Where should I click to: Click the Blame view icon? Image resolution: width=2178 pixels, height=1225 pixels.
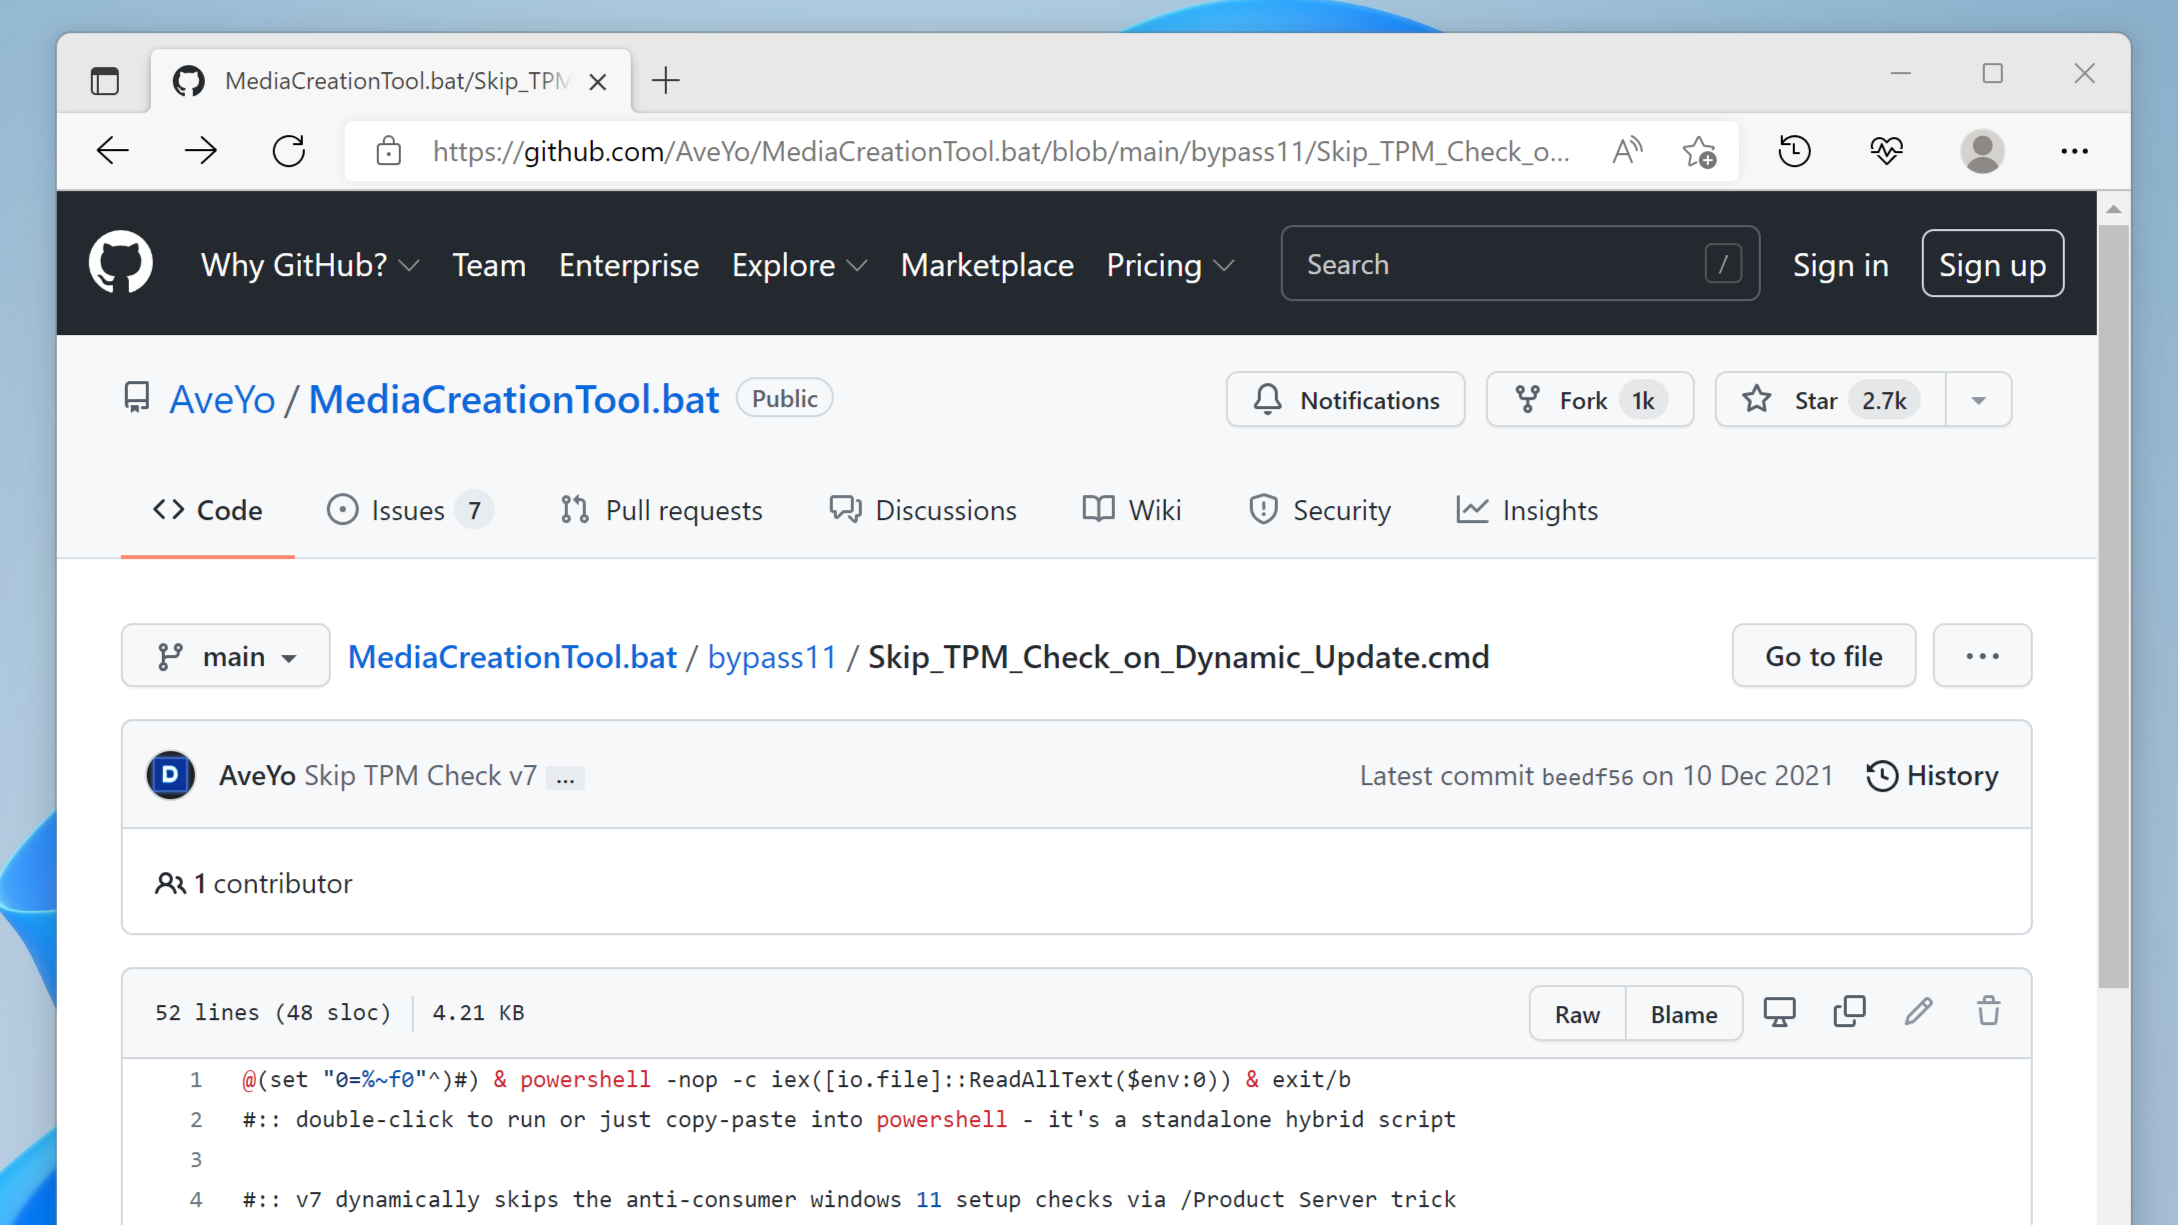(x=1683, y=1013)
